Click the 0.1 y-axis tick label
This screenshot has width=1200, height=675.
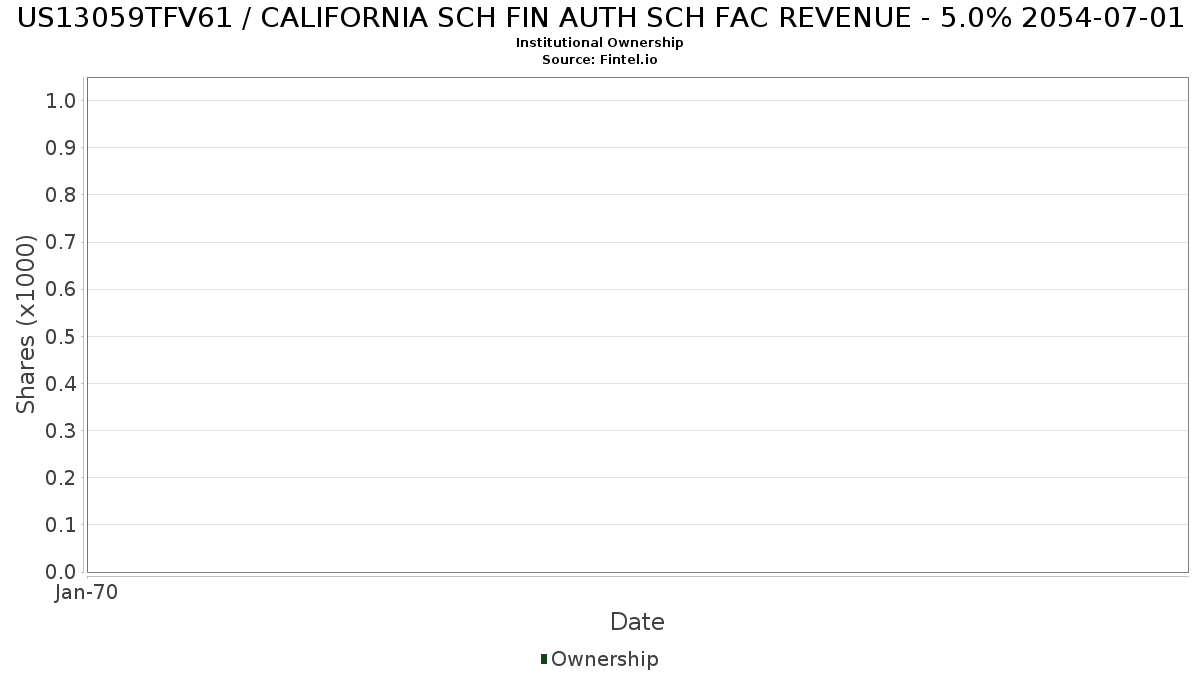click(61, 525)
